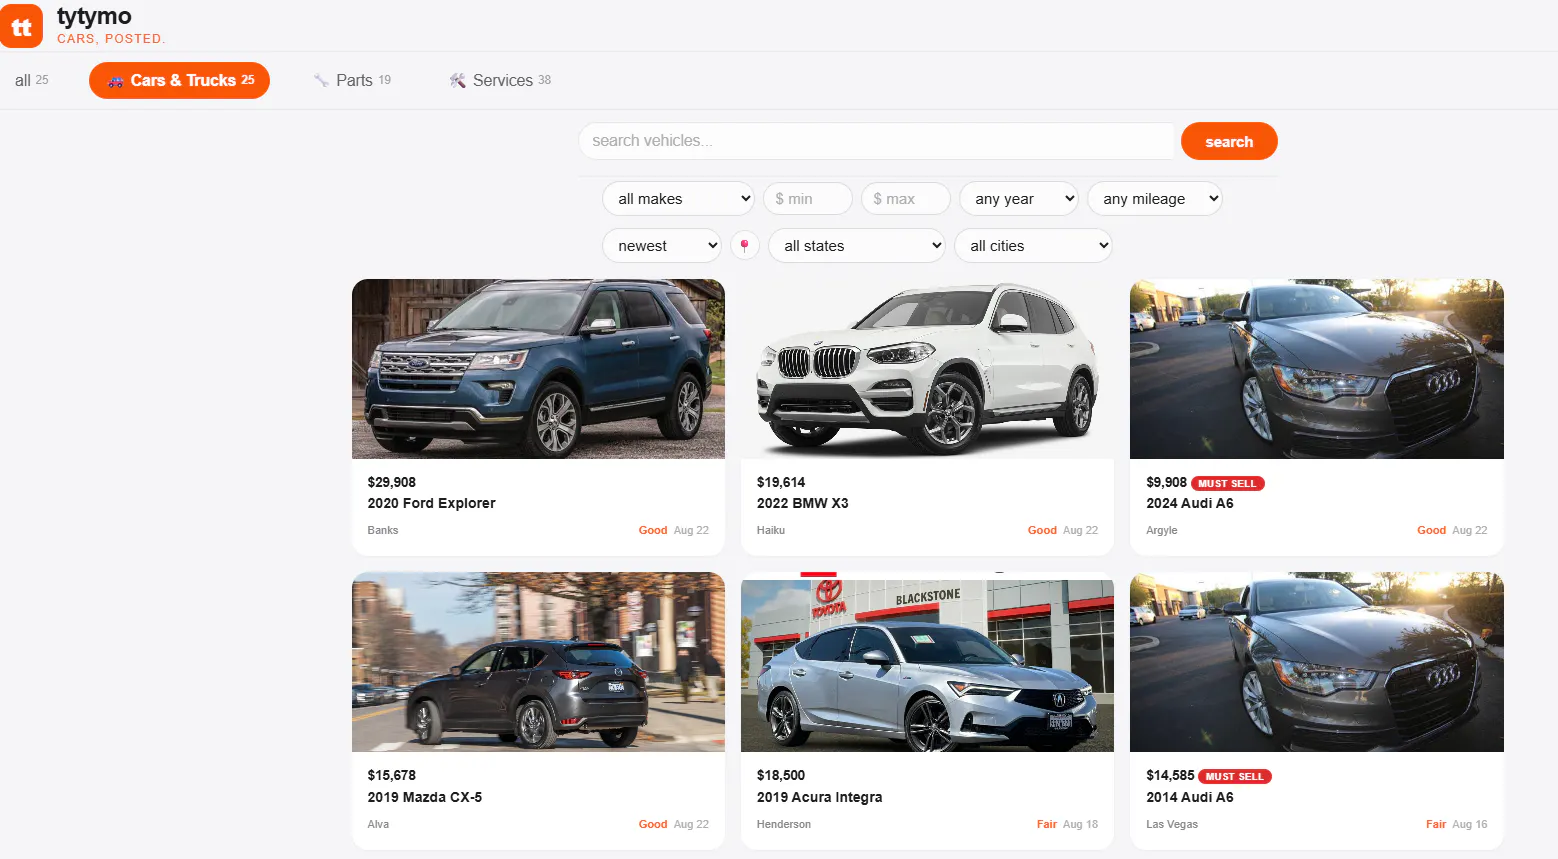Viewport: 1558px width, 859px height.
Task: Click the $19,614 price text
Action: [x=781, y=482]
